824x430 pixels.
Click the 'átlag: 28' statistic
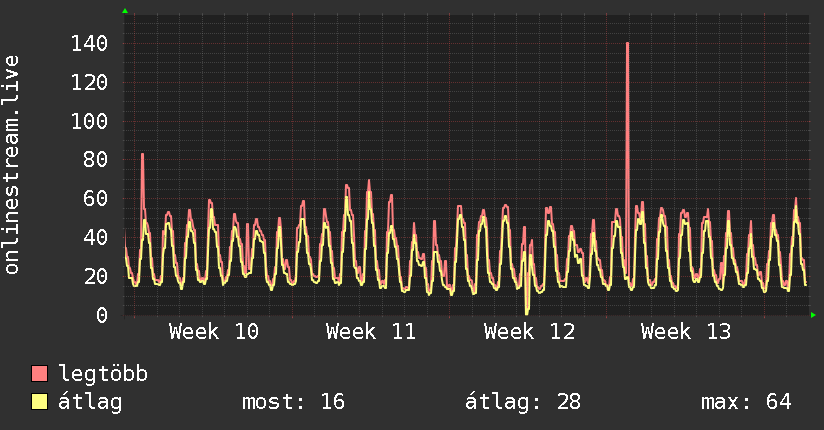pyautogui.click(x=523, y=402)
